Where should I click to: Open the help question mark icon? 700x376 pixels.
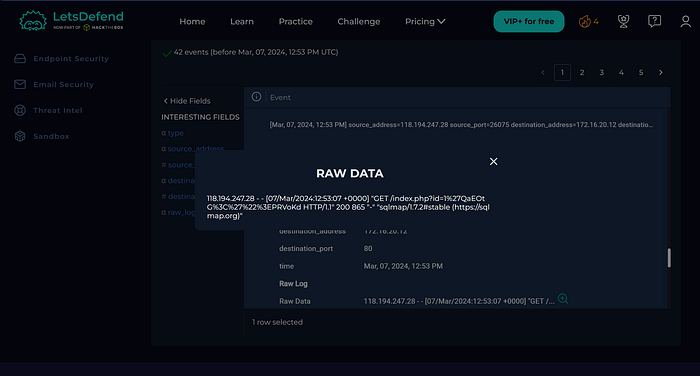[x=654, y=21]
